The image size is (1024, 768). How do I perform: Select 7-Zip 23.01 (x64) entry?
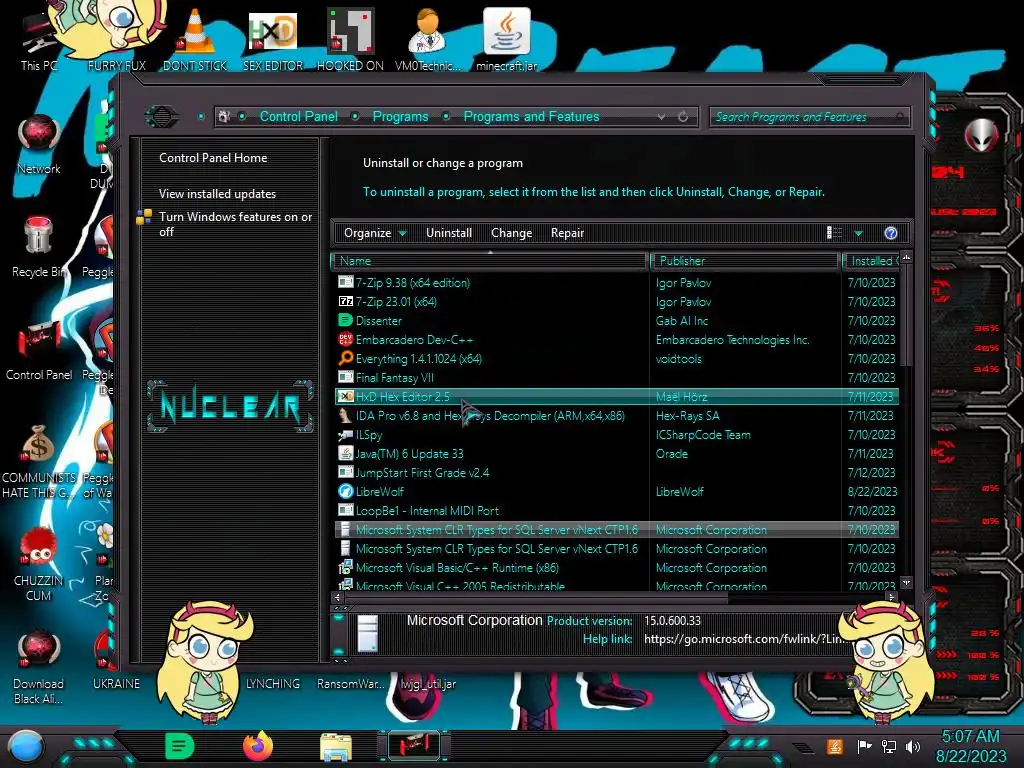pos(616,302)
